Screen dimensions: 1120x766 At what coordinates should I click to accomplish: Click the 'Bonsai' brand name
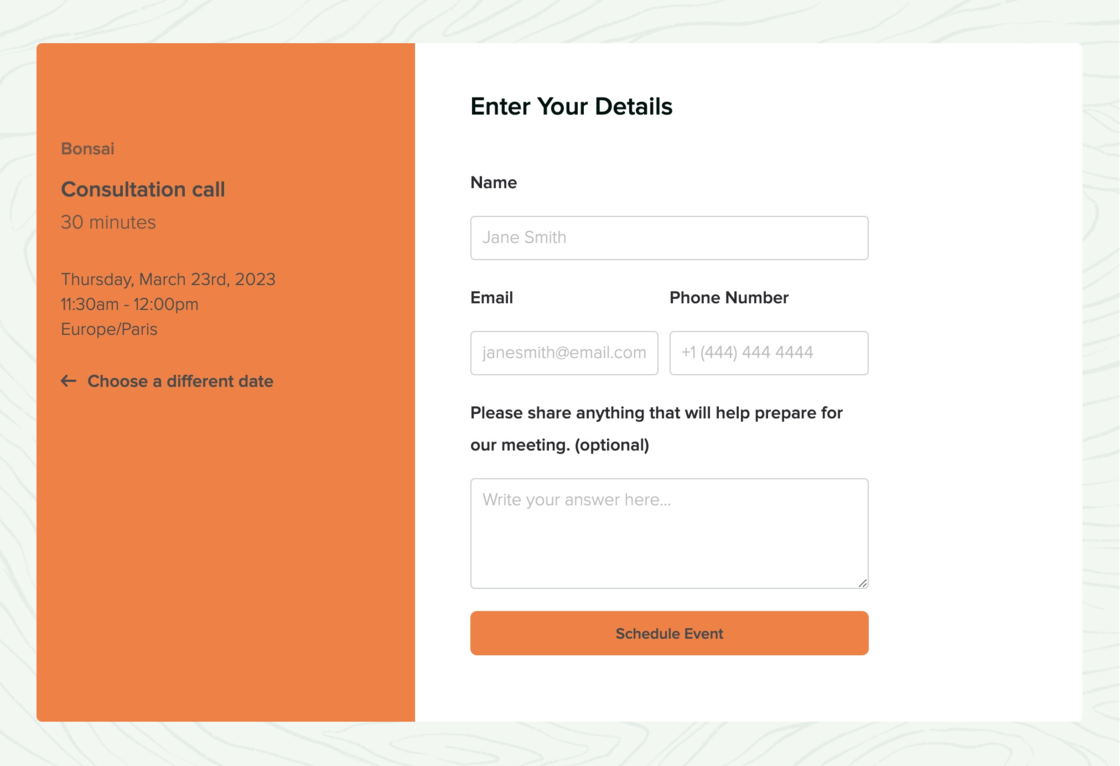[x=88, y=149]
